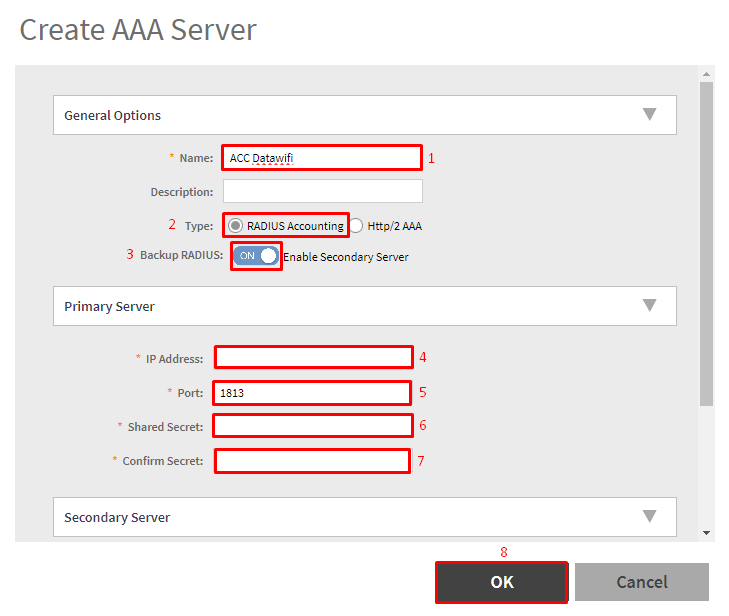Screen dimensions: 729x616
Task: Click the Confirm Secret input field
Action: pos(313,461)
